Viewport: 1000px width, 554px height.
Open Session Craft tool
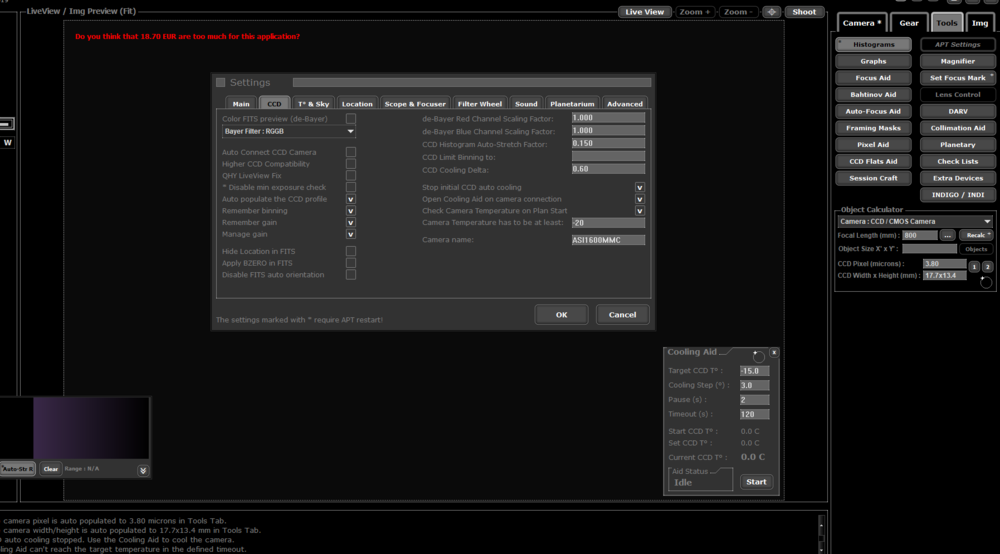click(x=873, y=179)
